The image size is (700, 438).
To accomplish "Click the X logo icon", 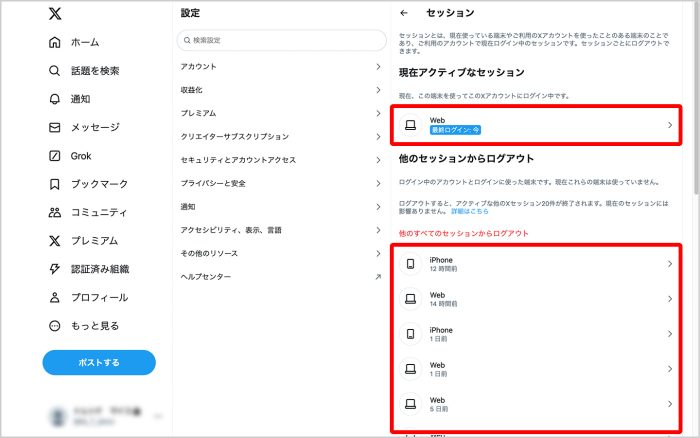I will 55,14.
